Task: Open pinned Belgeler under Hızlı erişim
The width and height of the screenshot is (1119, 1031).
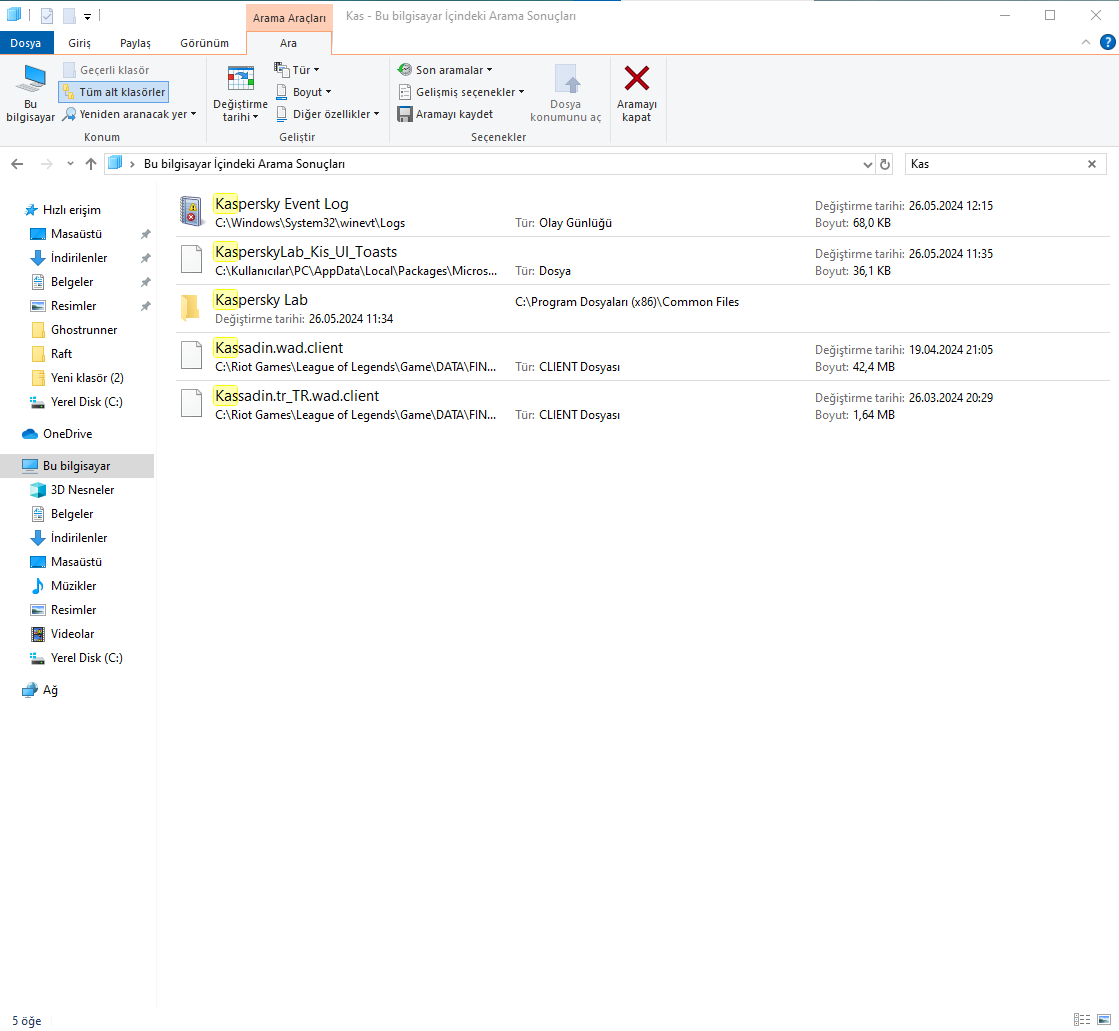Action: point(71,282)
